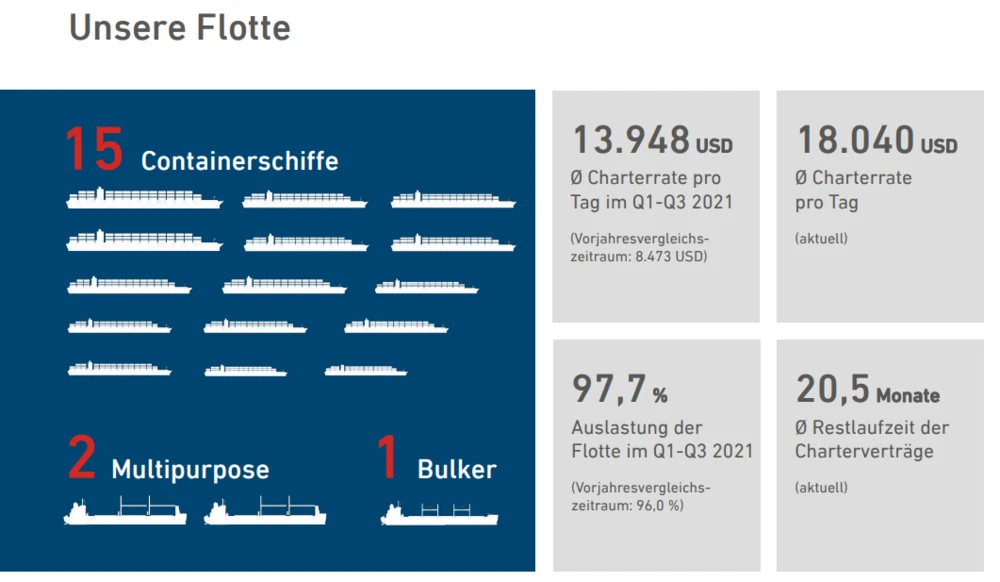Select the left Multipurpose ship icon

click(125, 512)
